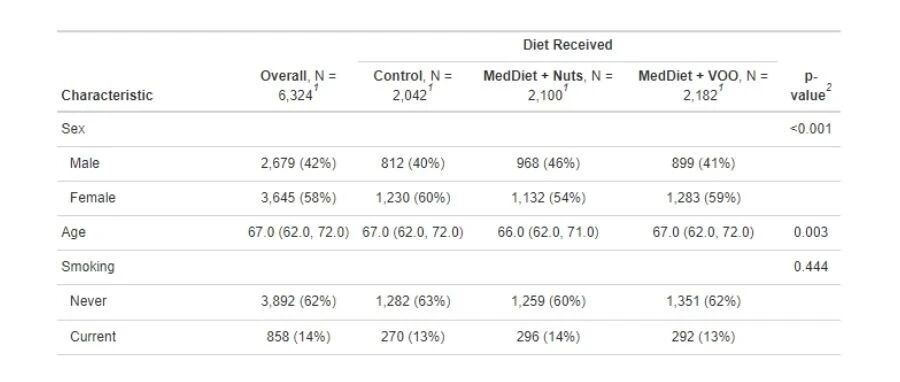Select the Current smoking row label
The height and width of the screenshot is (382, 900).
(x=92, y=337)
